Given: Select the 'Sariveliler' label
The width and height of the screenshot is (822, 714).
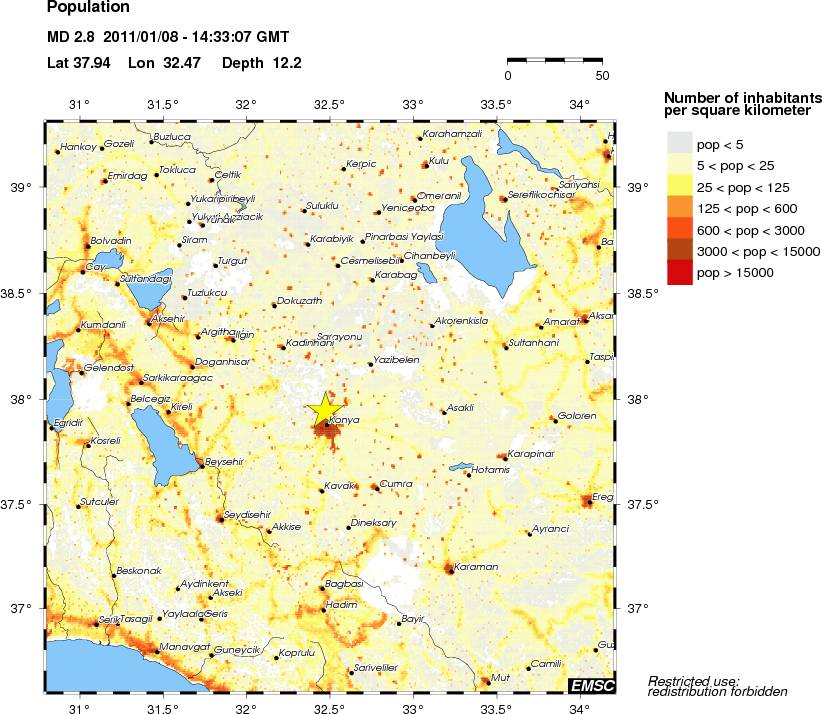Looking at the screenshot, I should [x=376, y=668].
